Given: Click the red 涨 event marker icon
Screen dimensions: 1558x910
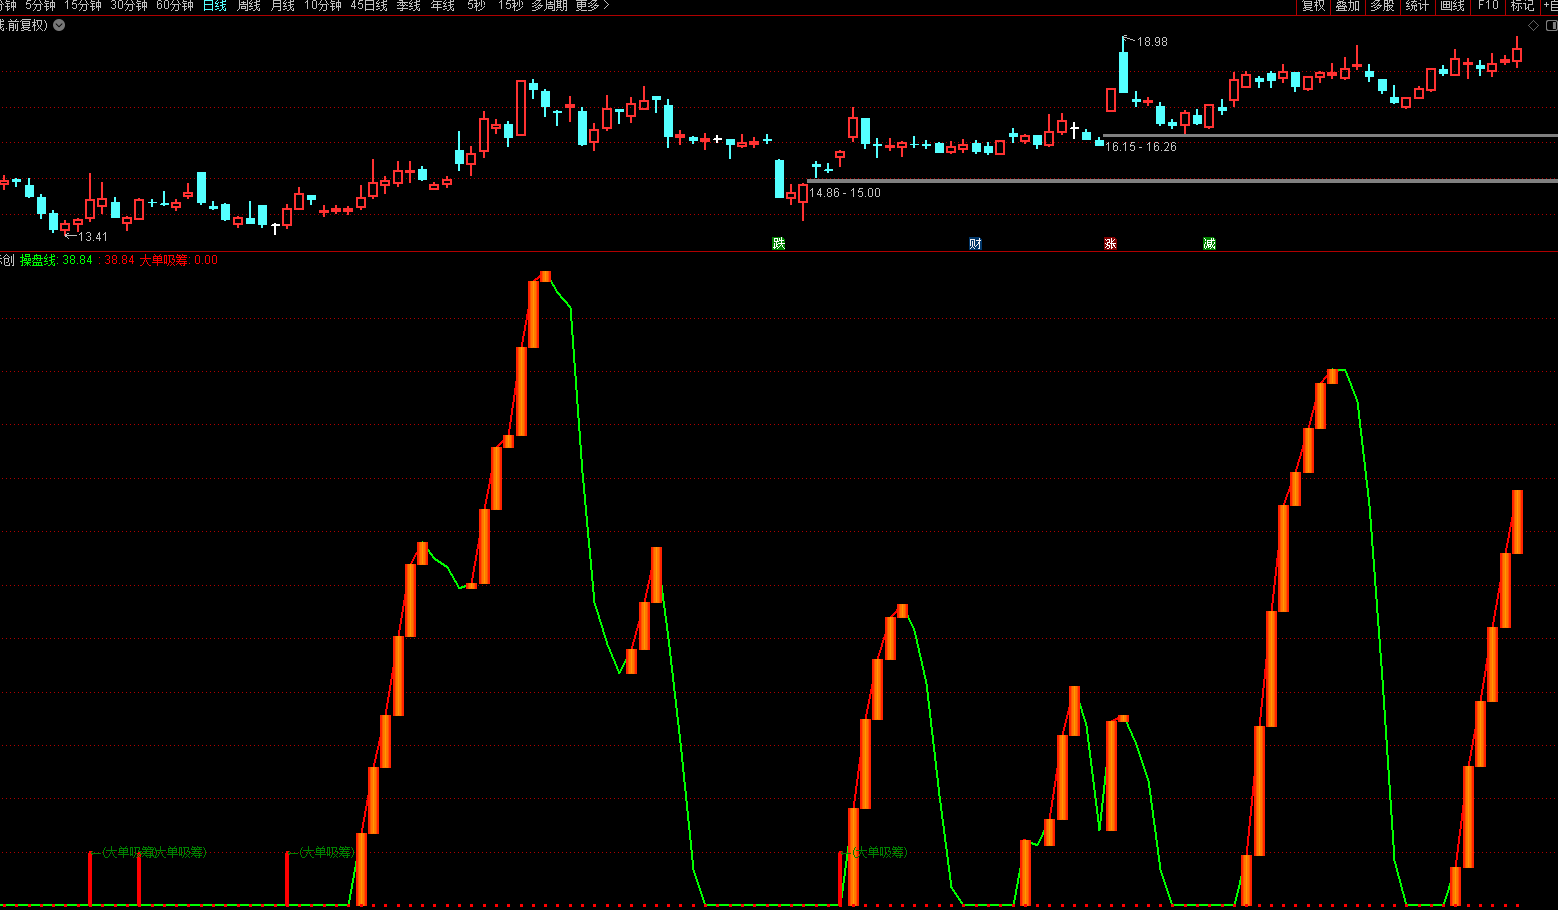Looking at the screenshot, I should point(1110,244).
